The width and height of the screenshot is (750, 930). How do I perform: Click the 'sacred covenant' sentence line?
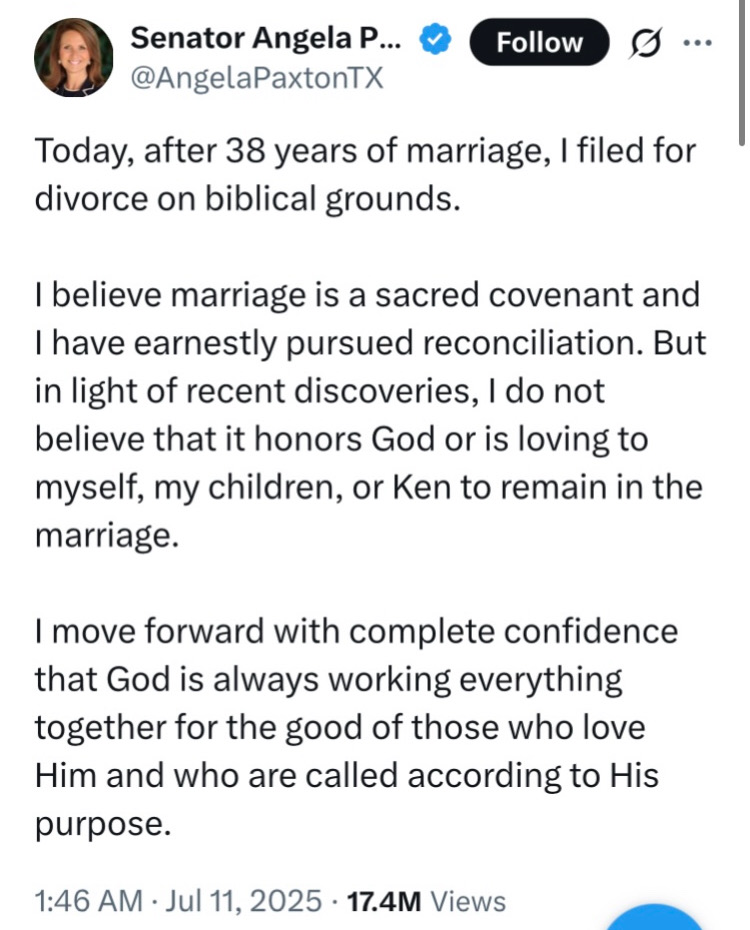point(368,295)
